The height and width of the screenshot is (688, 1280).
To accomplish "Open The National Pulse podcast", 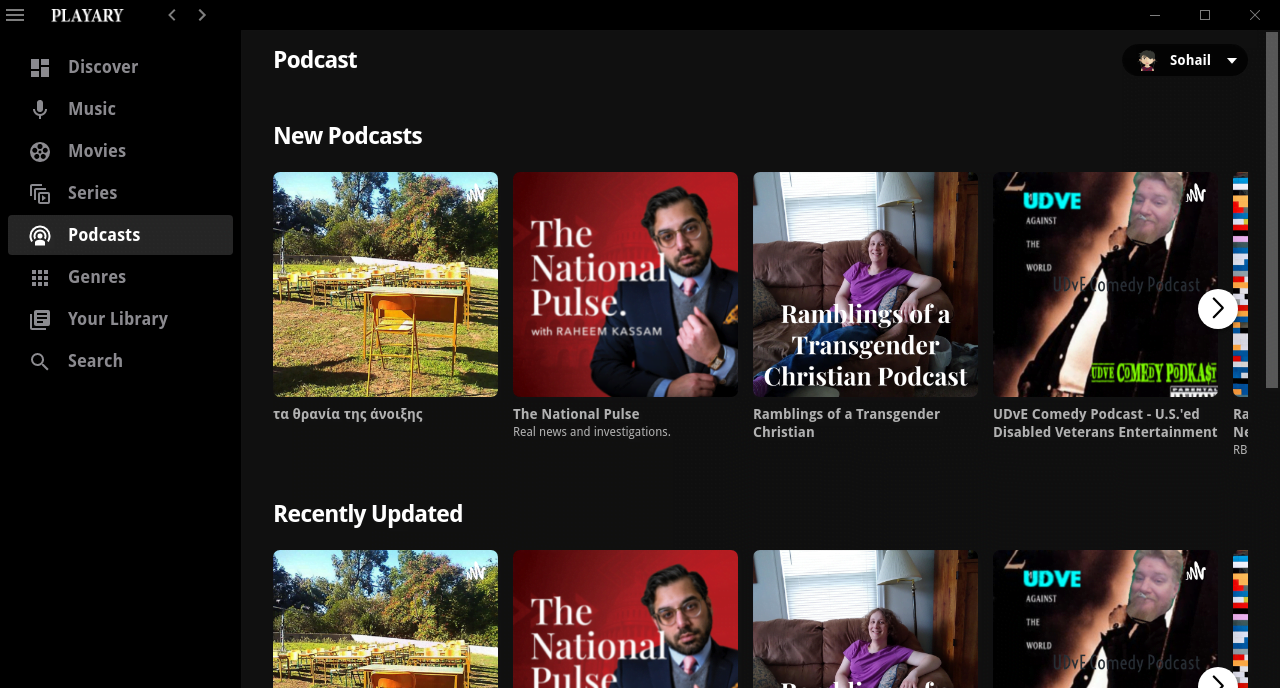I will pos(625,284).
